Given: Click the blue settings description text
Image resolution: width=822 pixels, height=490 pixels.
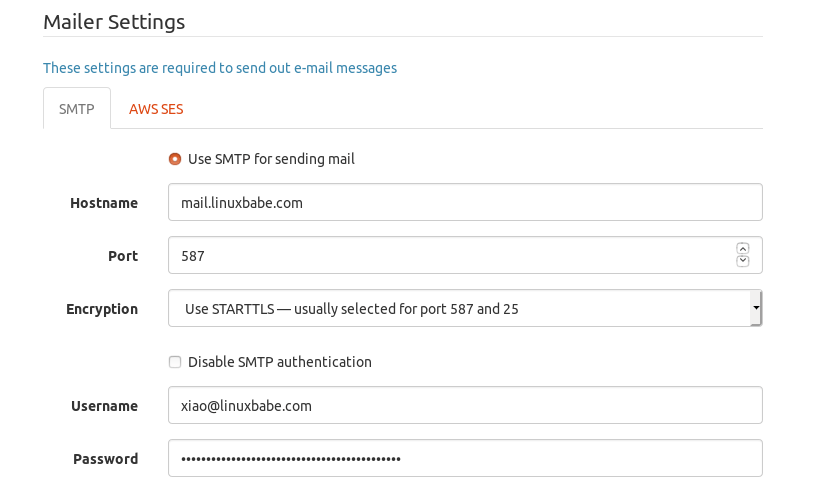Looking at the screenshot, I should click(220, 68).
